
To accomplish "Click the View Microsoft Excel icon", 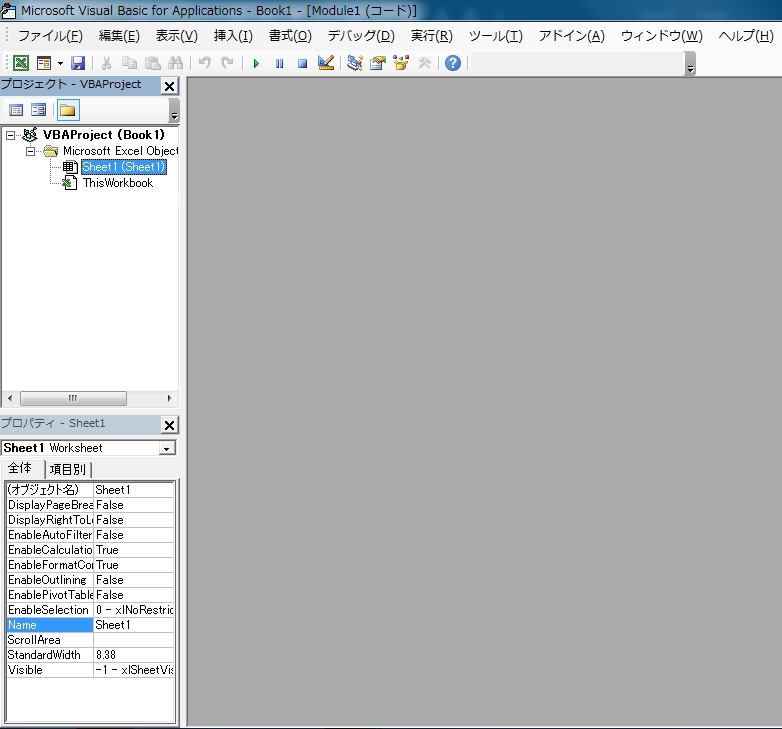I will pos(21,63).
